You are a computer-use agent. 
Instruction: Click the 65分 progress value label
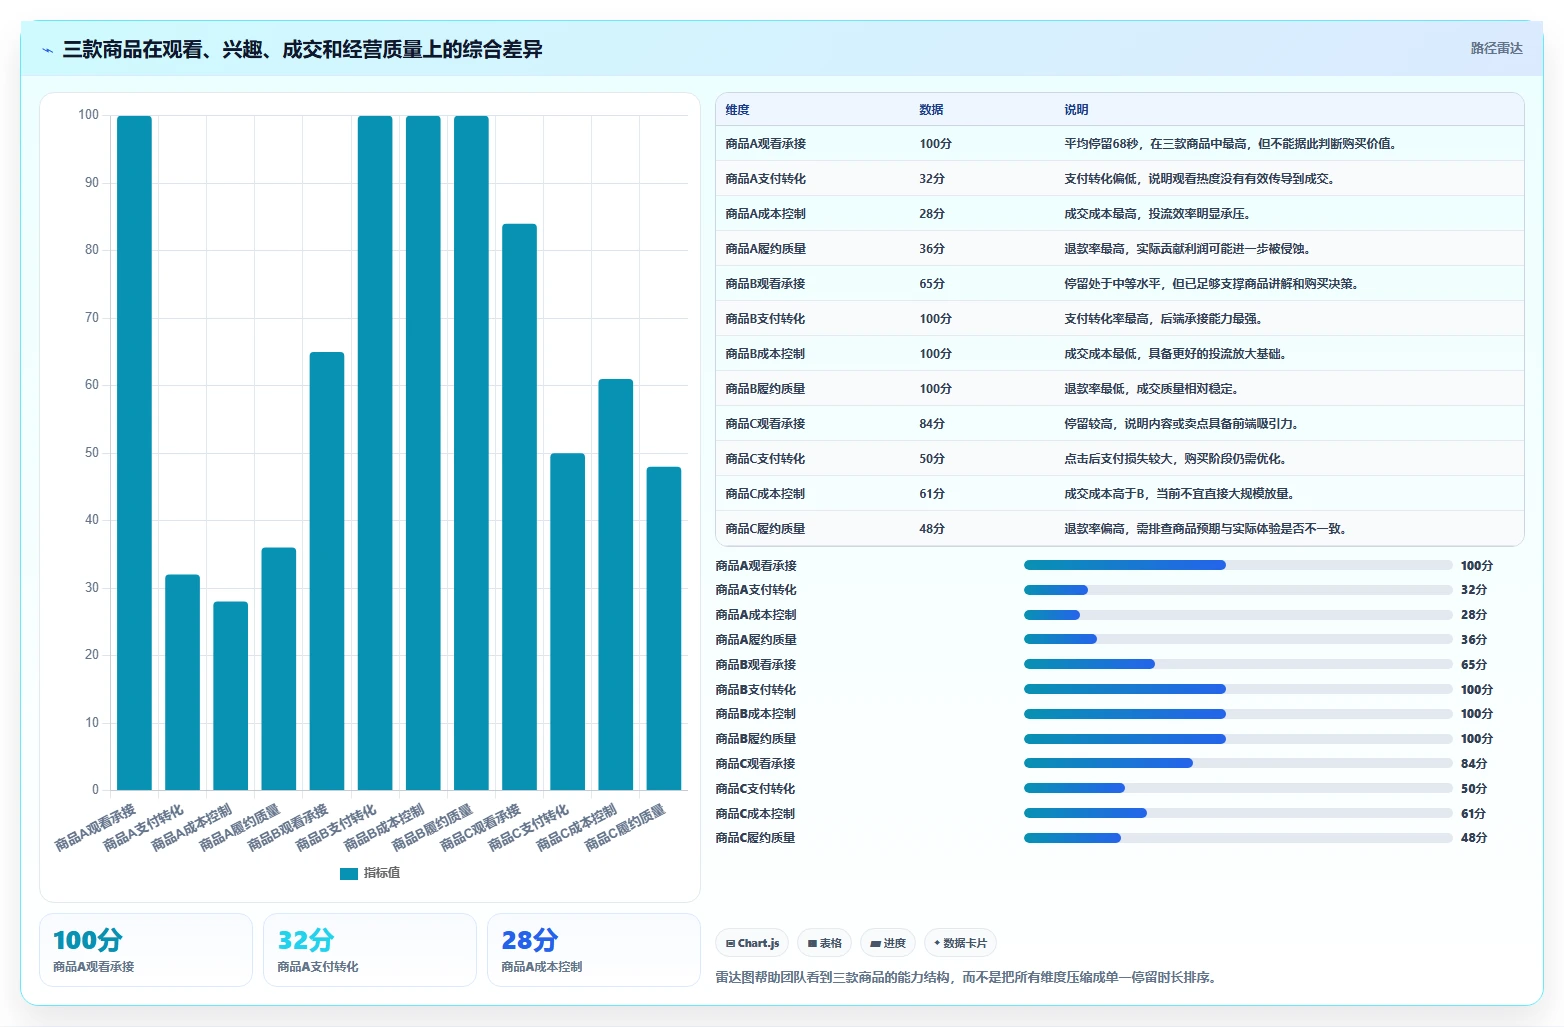(1474, 664)
